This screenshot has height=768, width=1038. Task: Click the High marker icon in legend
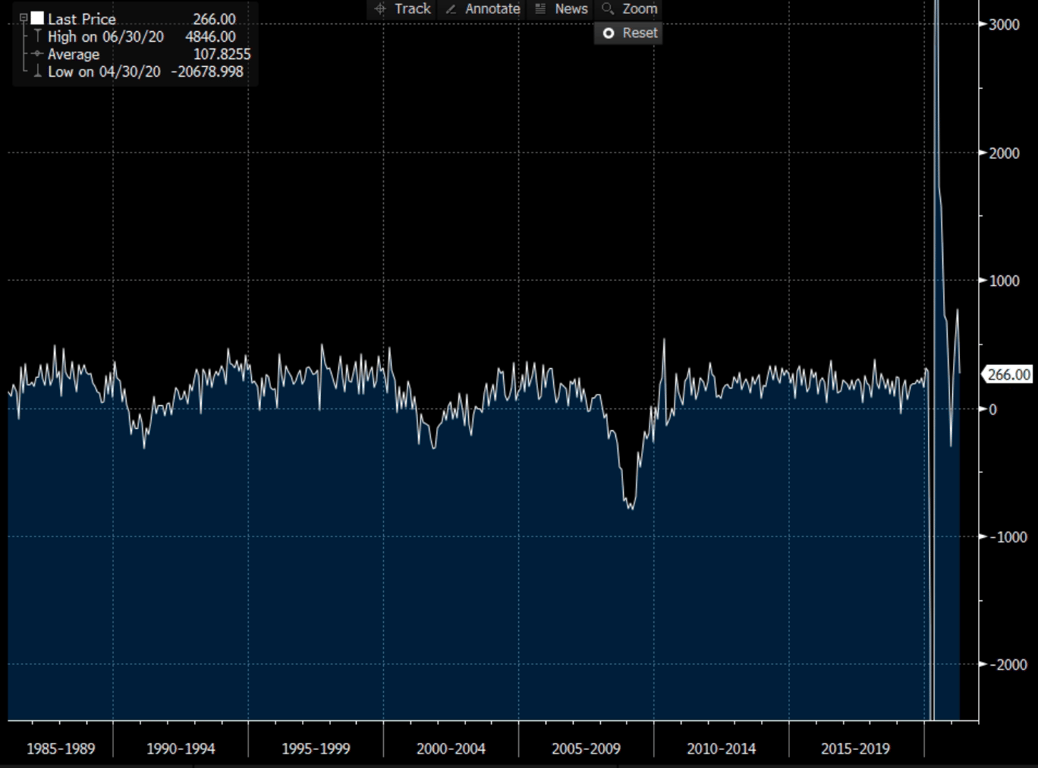click(38, 36)
